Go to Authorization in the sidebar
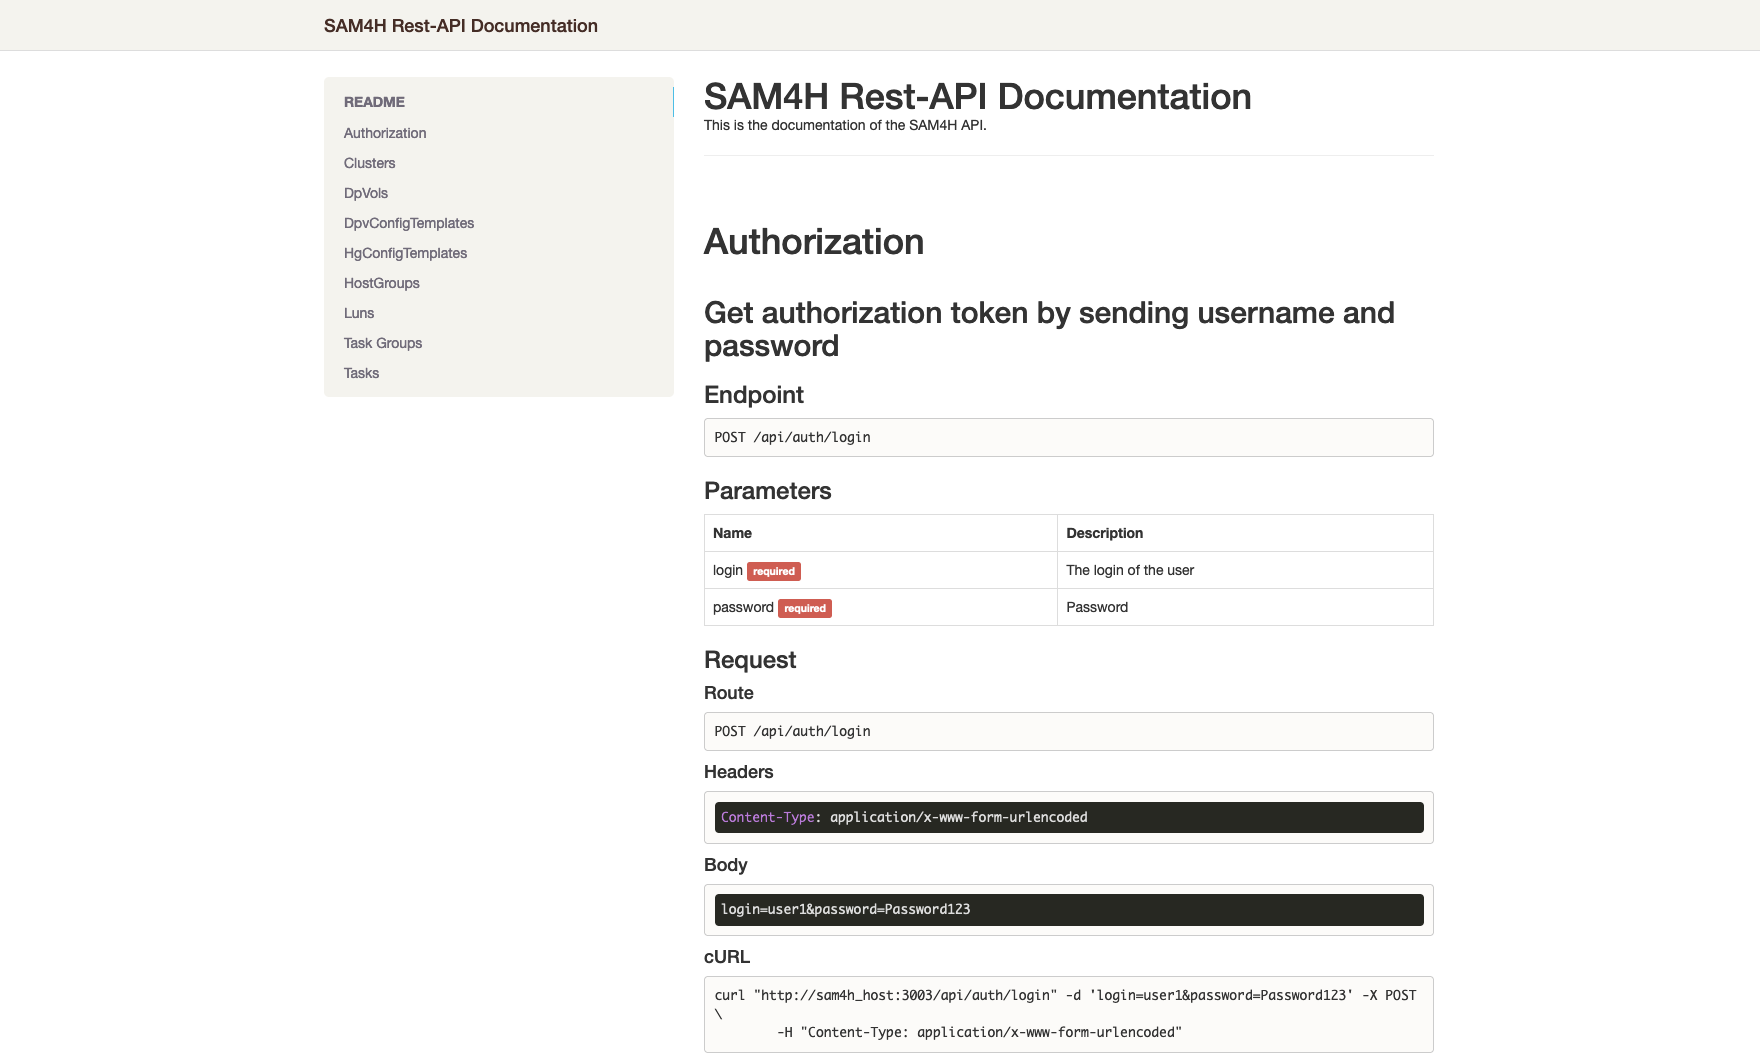The height and width of the screenshot is (1055, 1760). (385, 133)
